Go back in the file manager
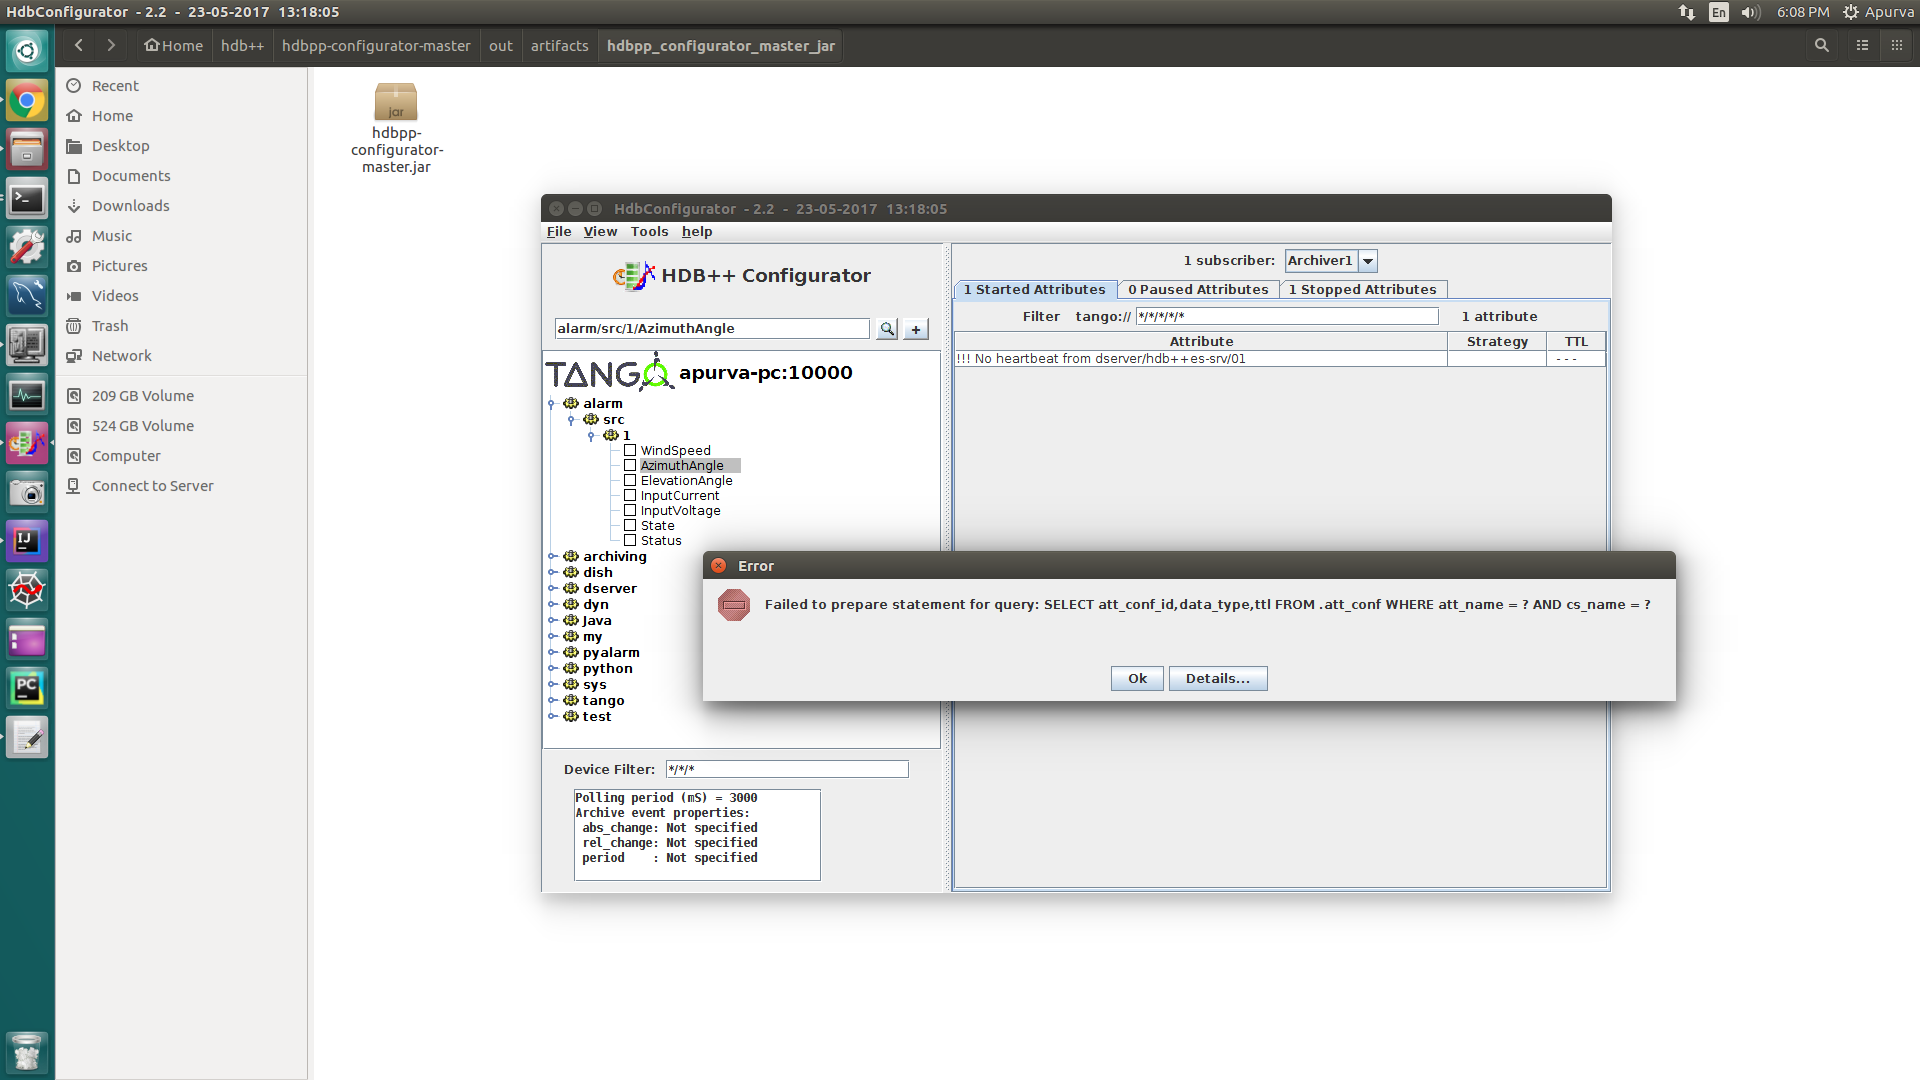 (x=79, y=45)
